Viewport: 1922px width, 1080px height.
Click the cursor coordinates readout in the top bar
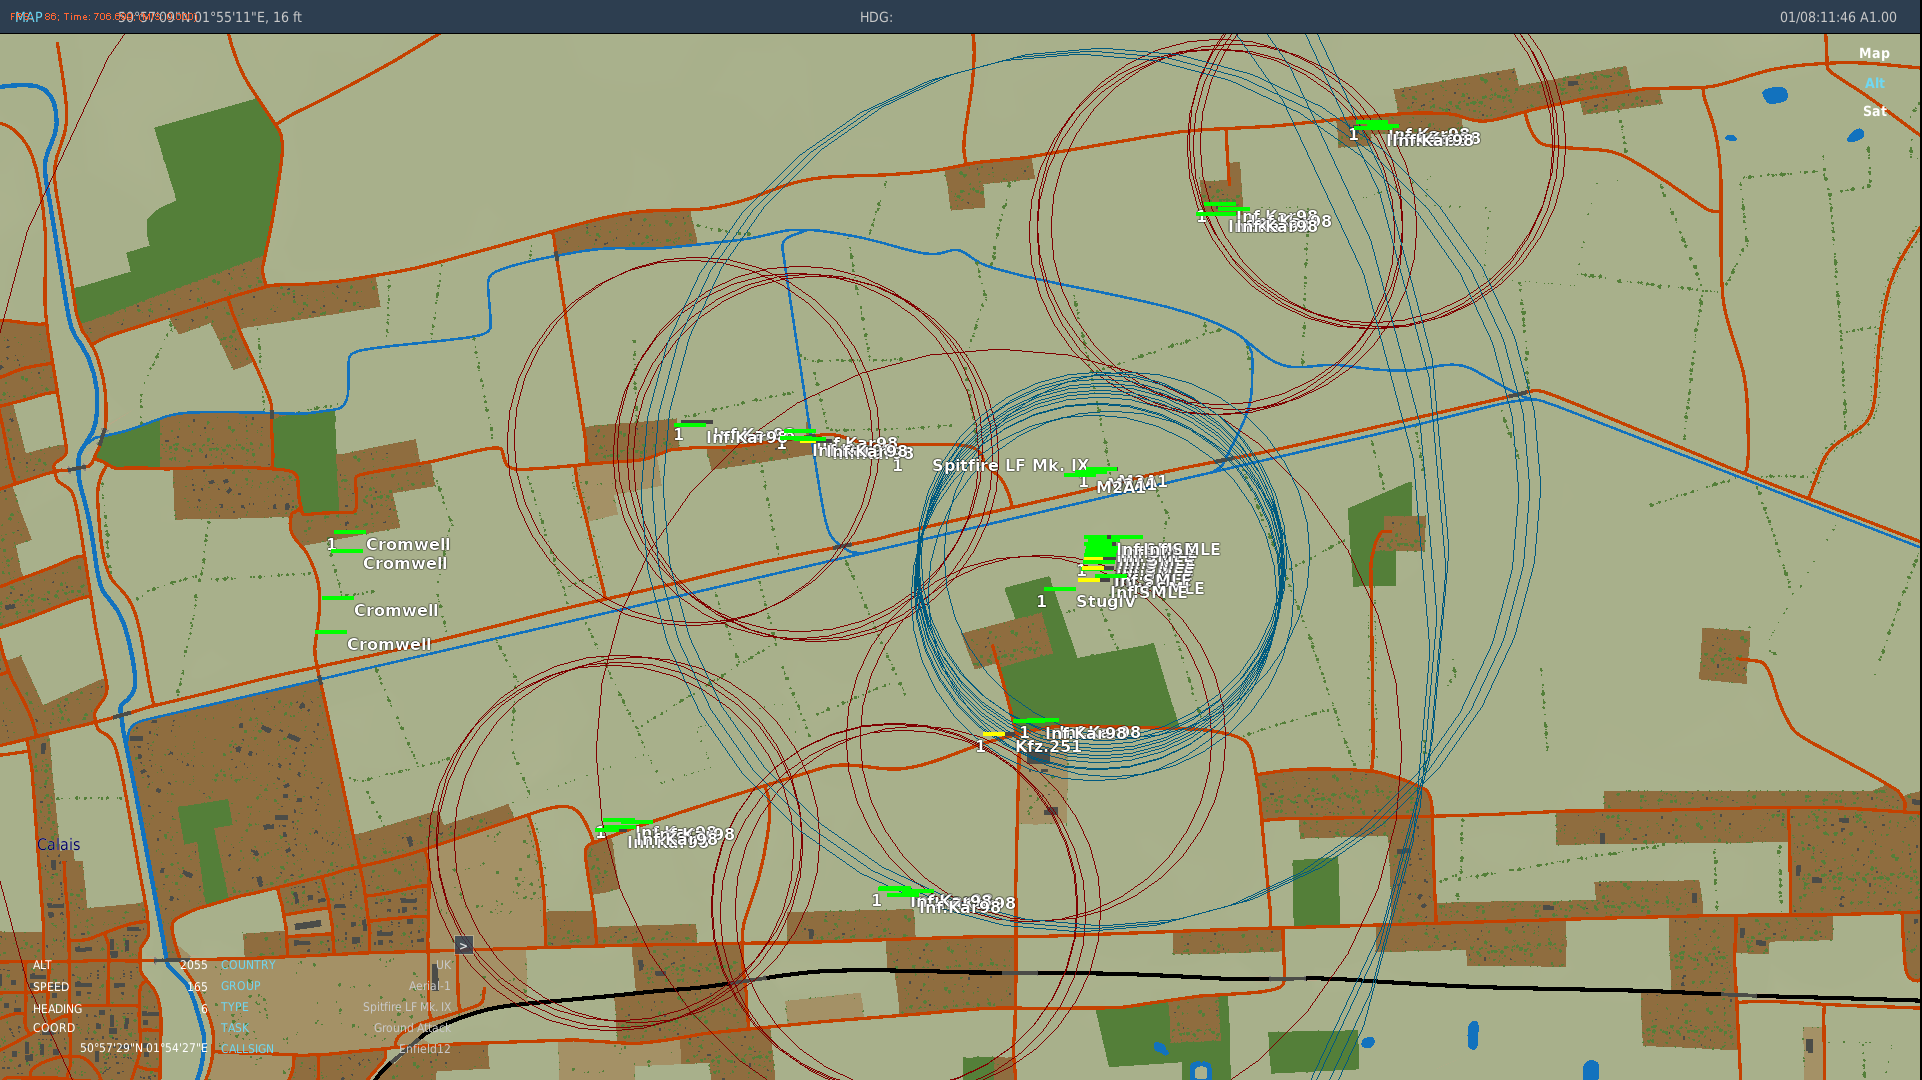pos(210,17)
